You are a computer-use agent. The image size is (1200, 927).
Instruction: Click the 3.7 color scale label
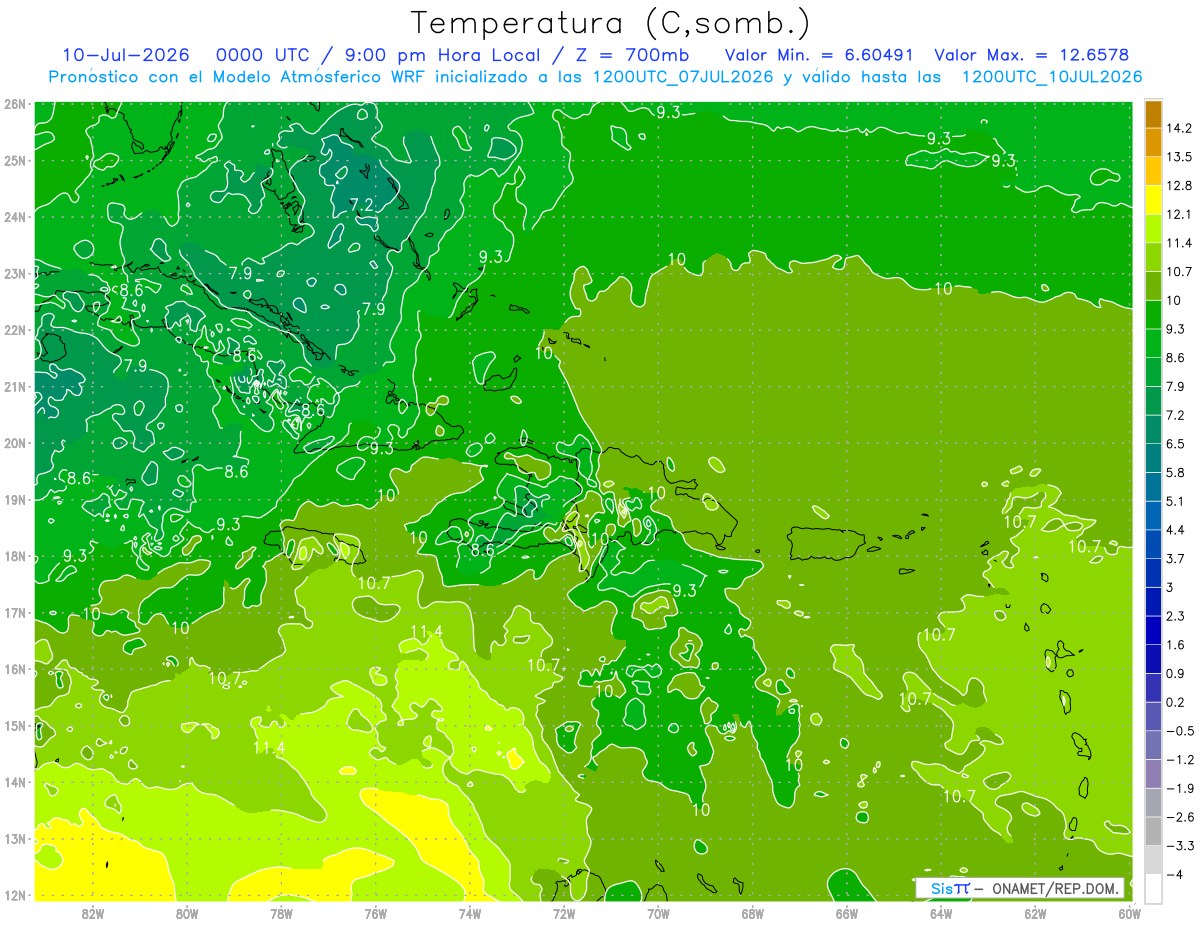1177,558
